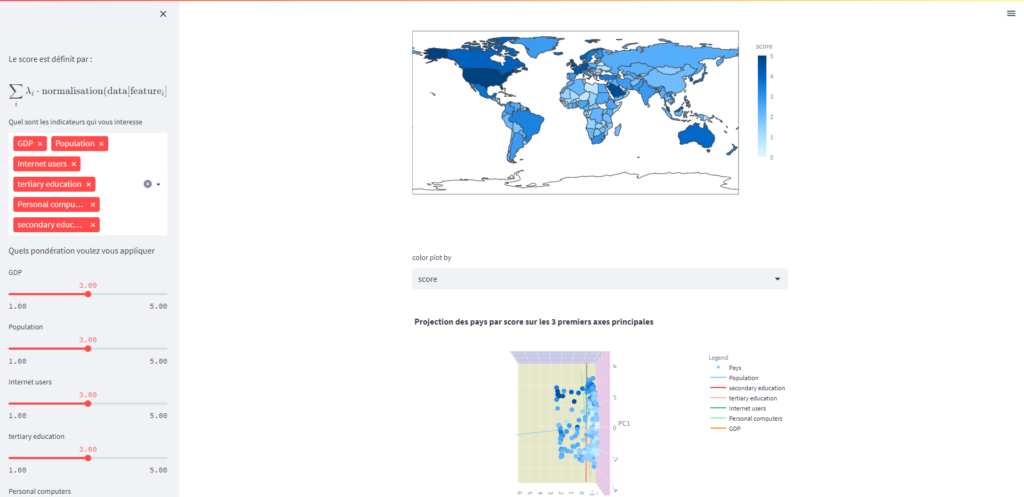Image resolution: width=1024 pixels, height=497 pixels.
Task: Remove the Population tag from indicators
Action: [101, 144]
